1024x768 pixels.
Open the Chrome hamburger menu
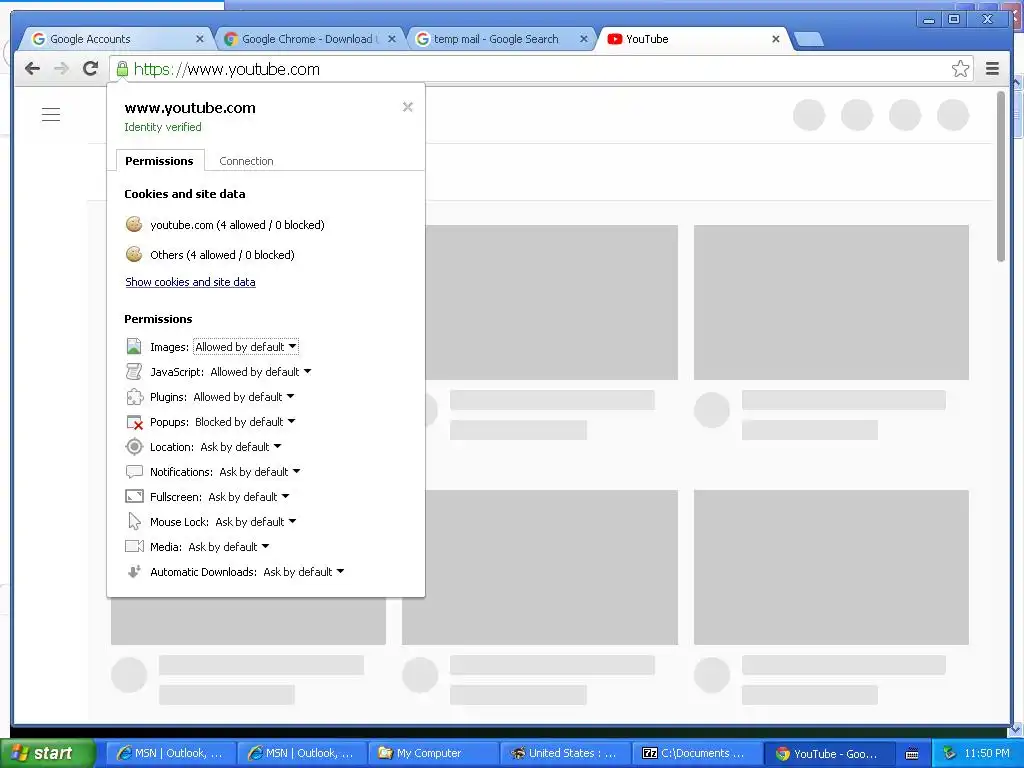point(992,69)
